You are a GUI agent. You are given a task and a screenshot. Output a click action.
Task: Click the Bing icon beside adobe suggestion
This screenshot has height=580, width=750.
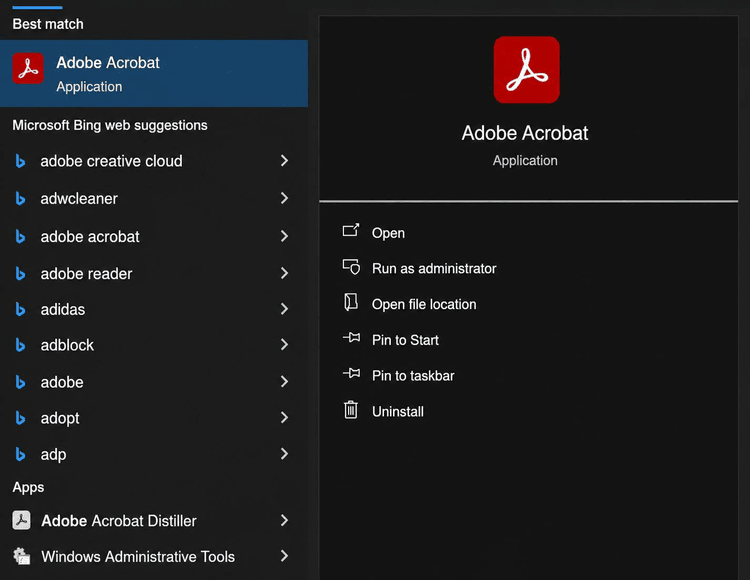(x=20, y=382)
